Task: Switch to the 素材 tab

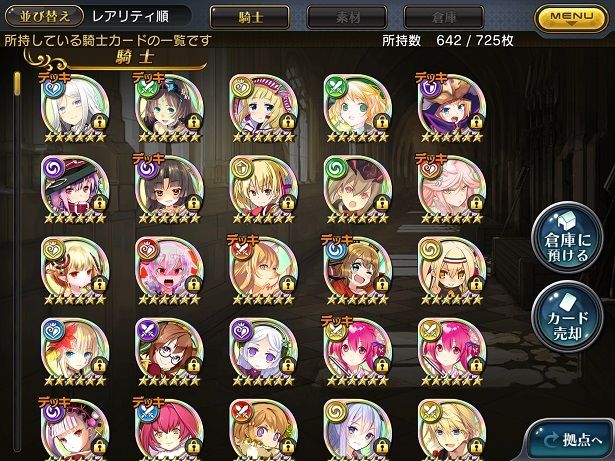Action: pyautogui.click(x=347, y=17)
